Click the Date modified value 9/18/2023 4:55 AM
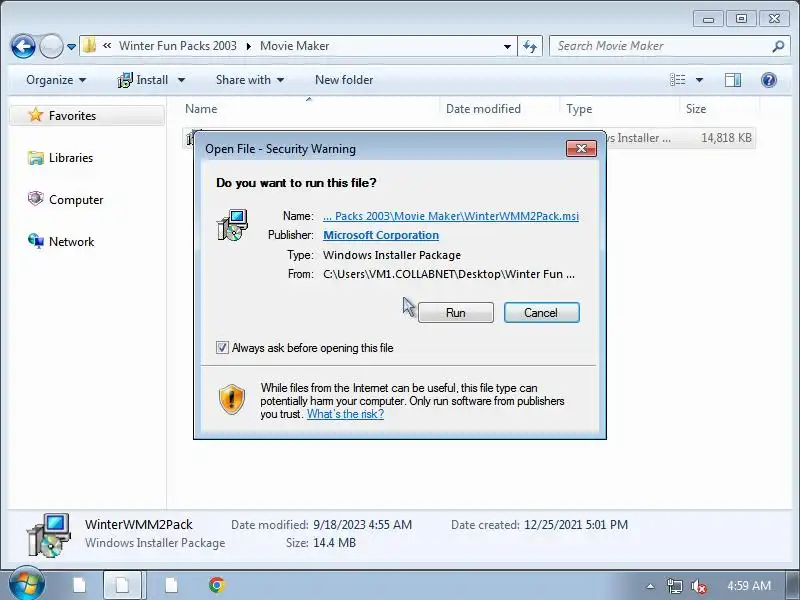 tap(362, 524)
